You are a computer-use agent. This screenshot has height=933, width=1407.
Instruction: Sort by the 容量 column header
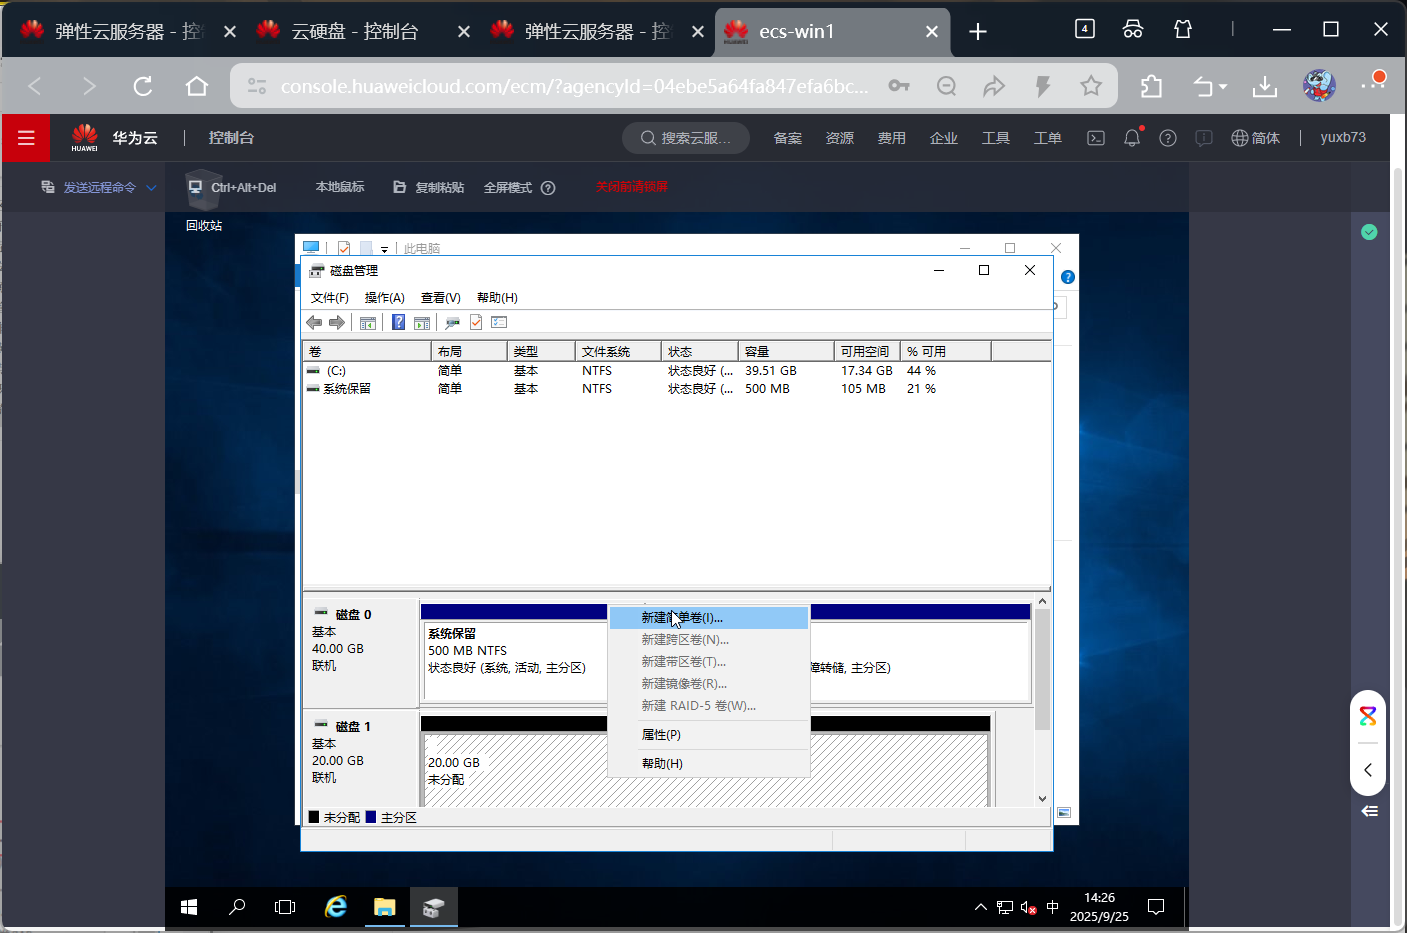click(x=786, y=351)
